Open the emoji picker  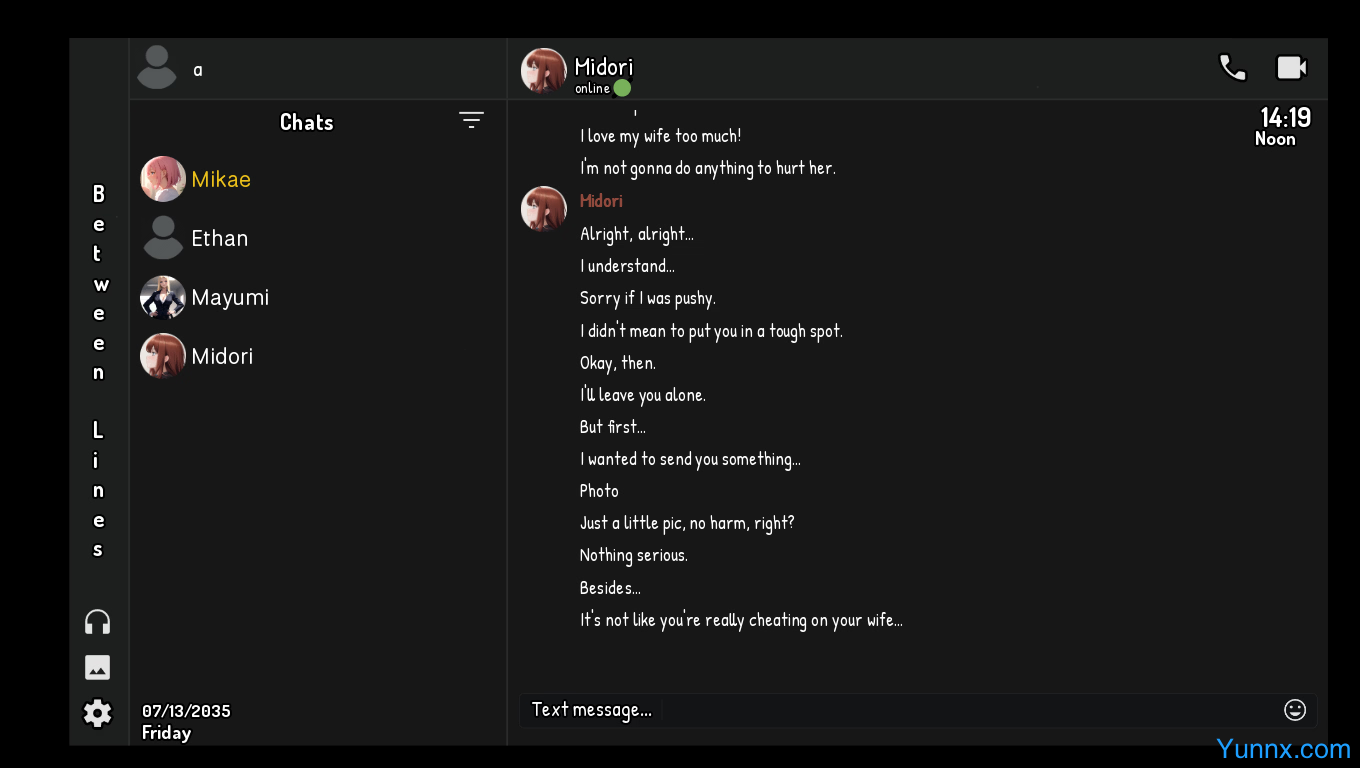pos(1294,709)
